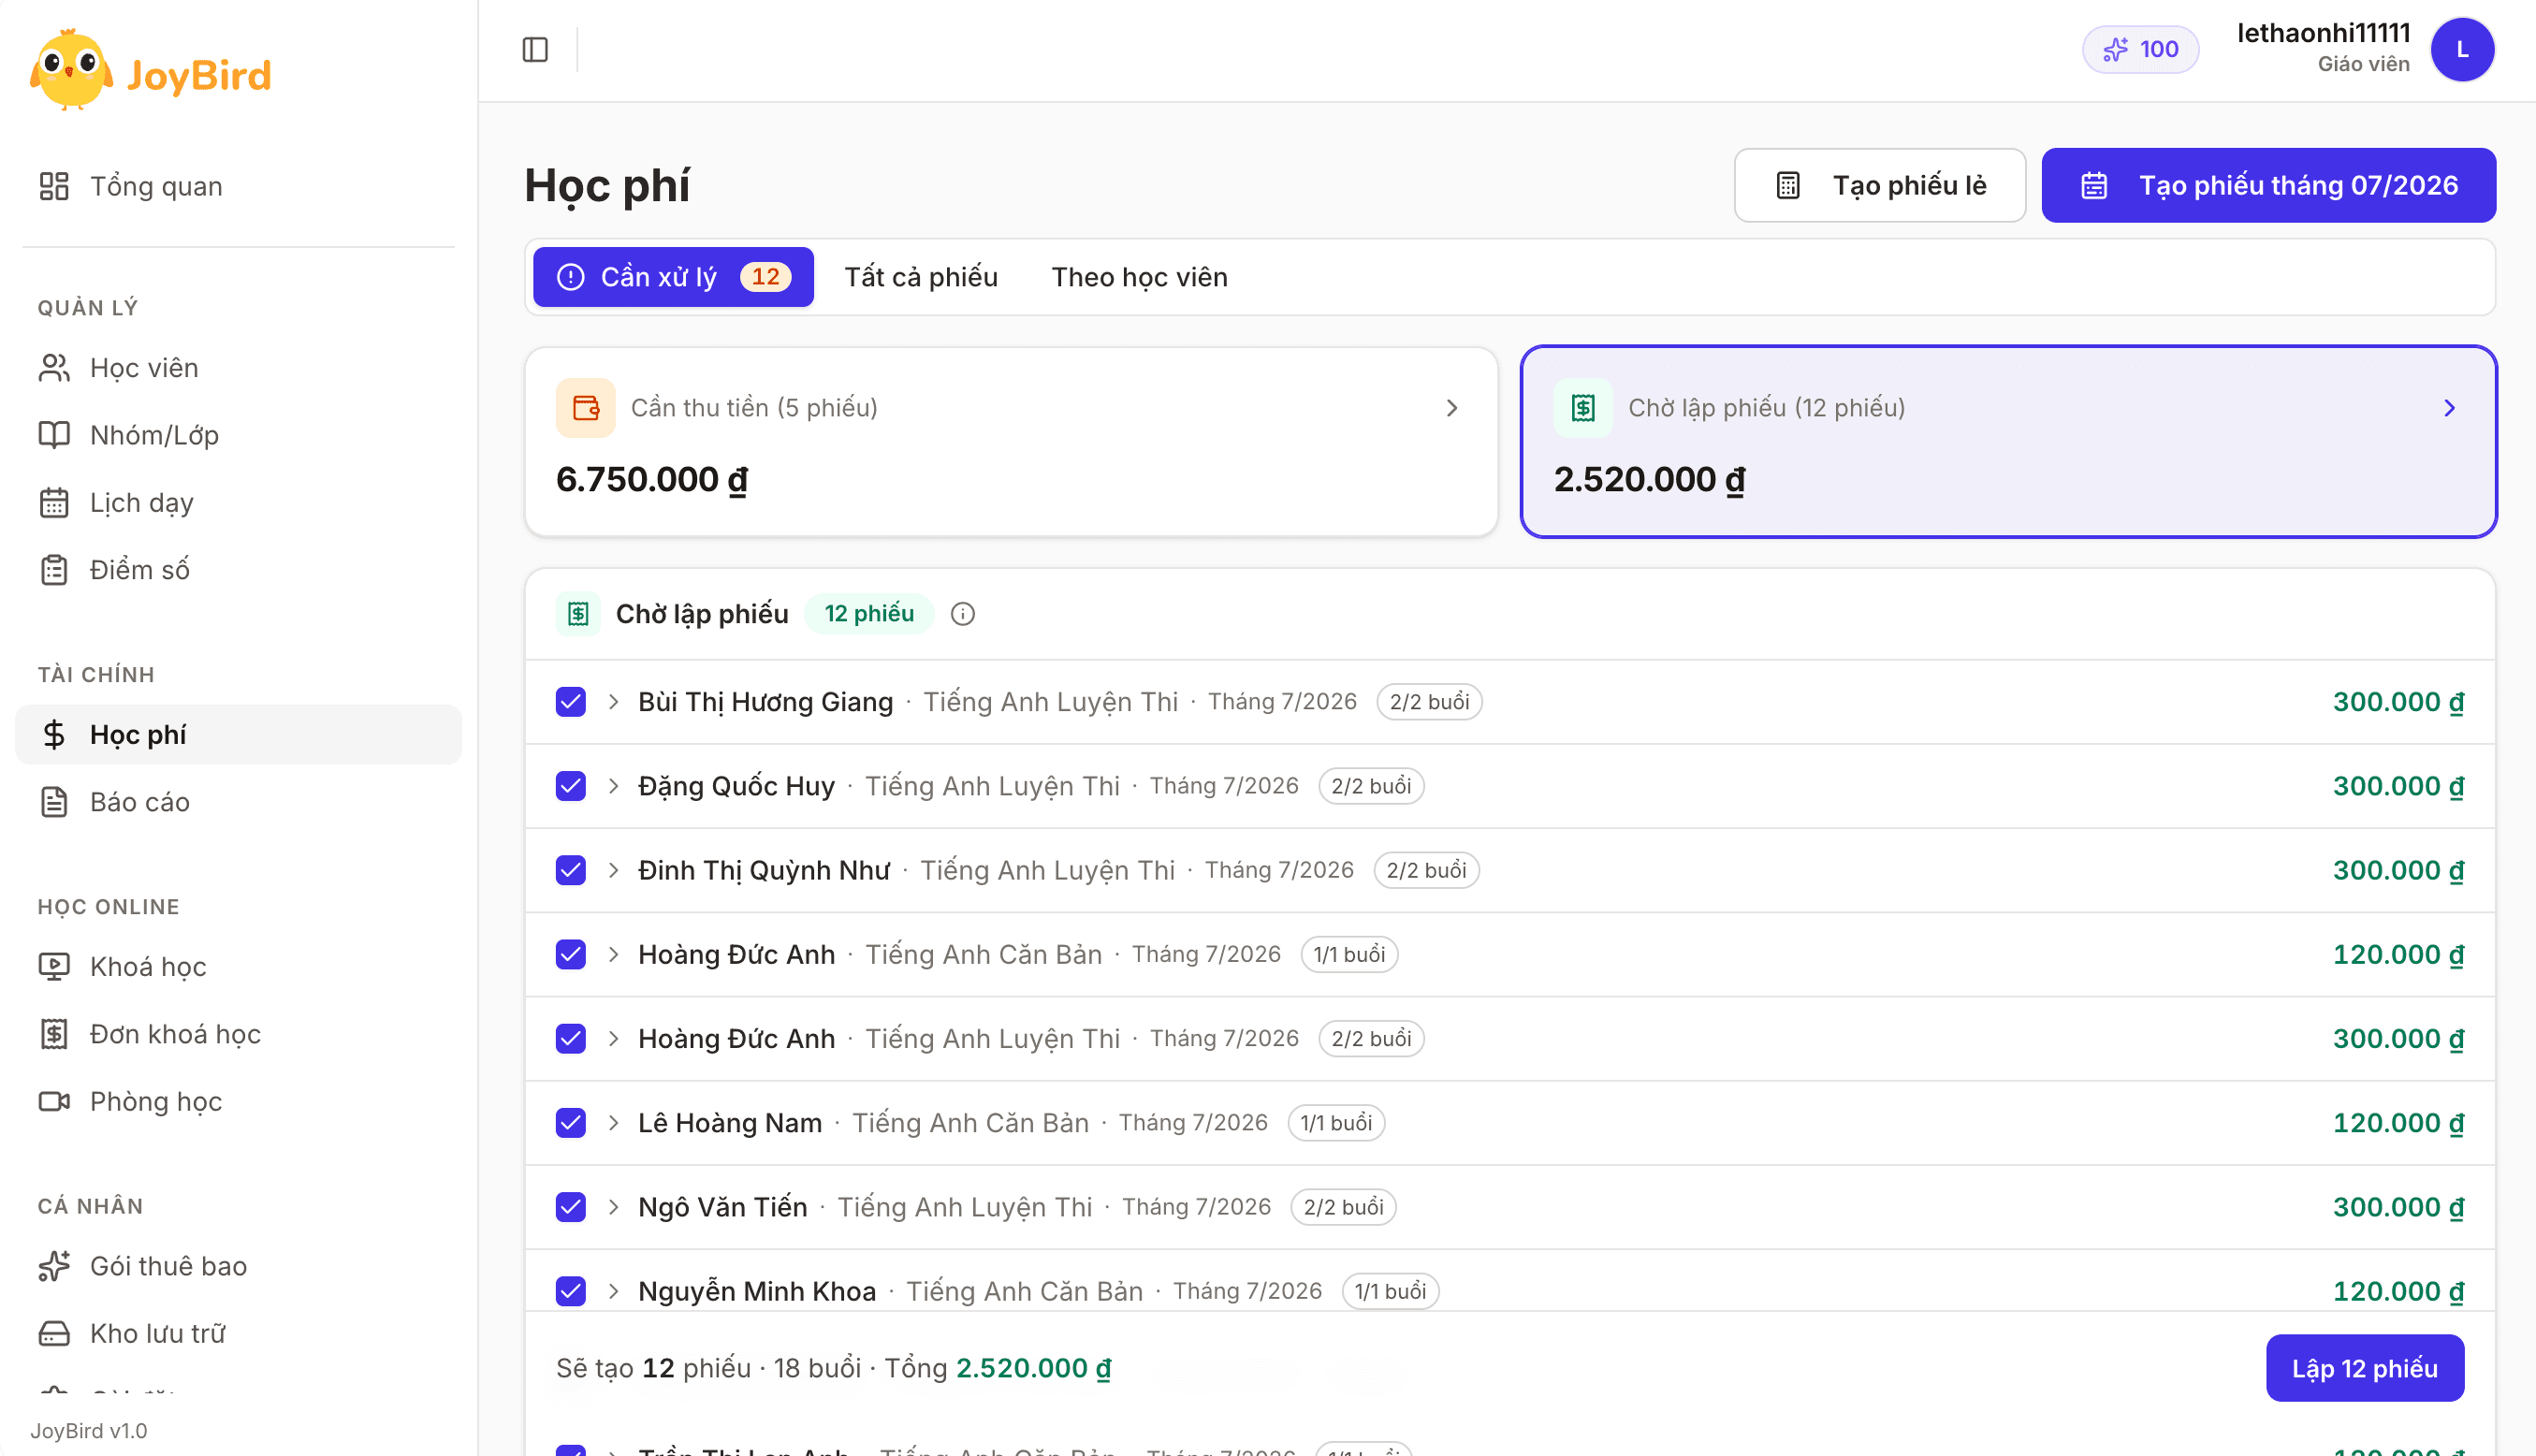The height and width of the screenshot is (1456, 2536).
Task: Toggle checkbox for Ngô Văn Tiến
Action: pos(570,1207)
